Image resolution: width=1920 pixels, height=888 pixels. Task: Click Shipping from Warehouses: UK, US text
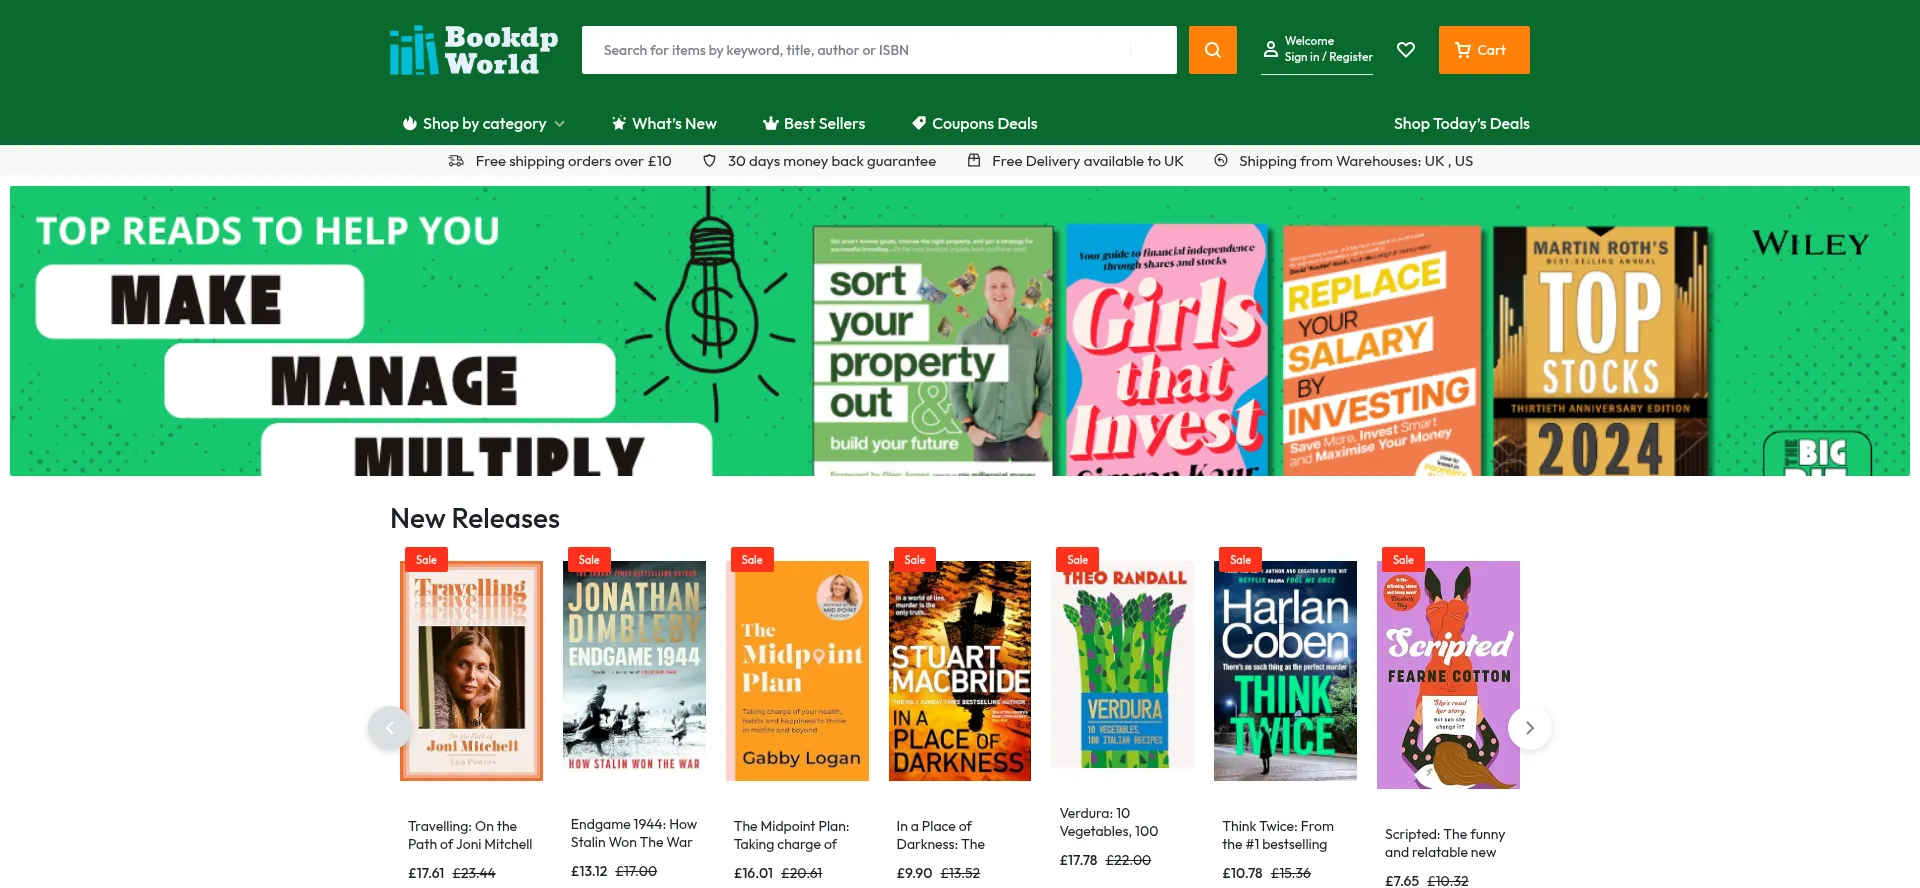coord(1355,161)
